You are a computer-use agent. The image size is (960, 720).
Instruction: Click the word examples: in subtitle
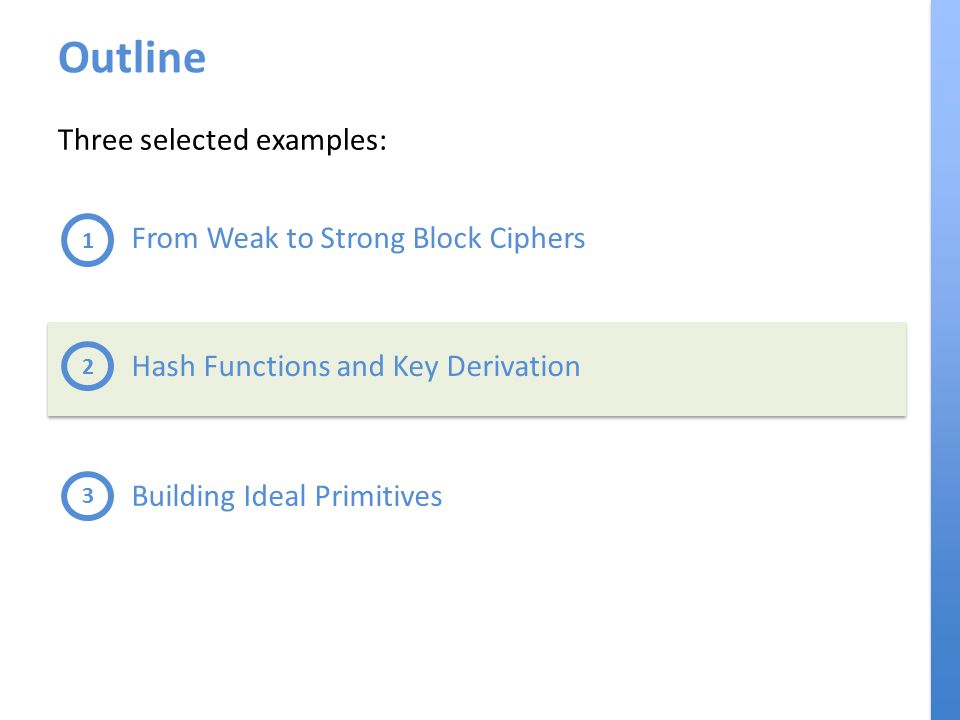(x=321, y=141)
